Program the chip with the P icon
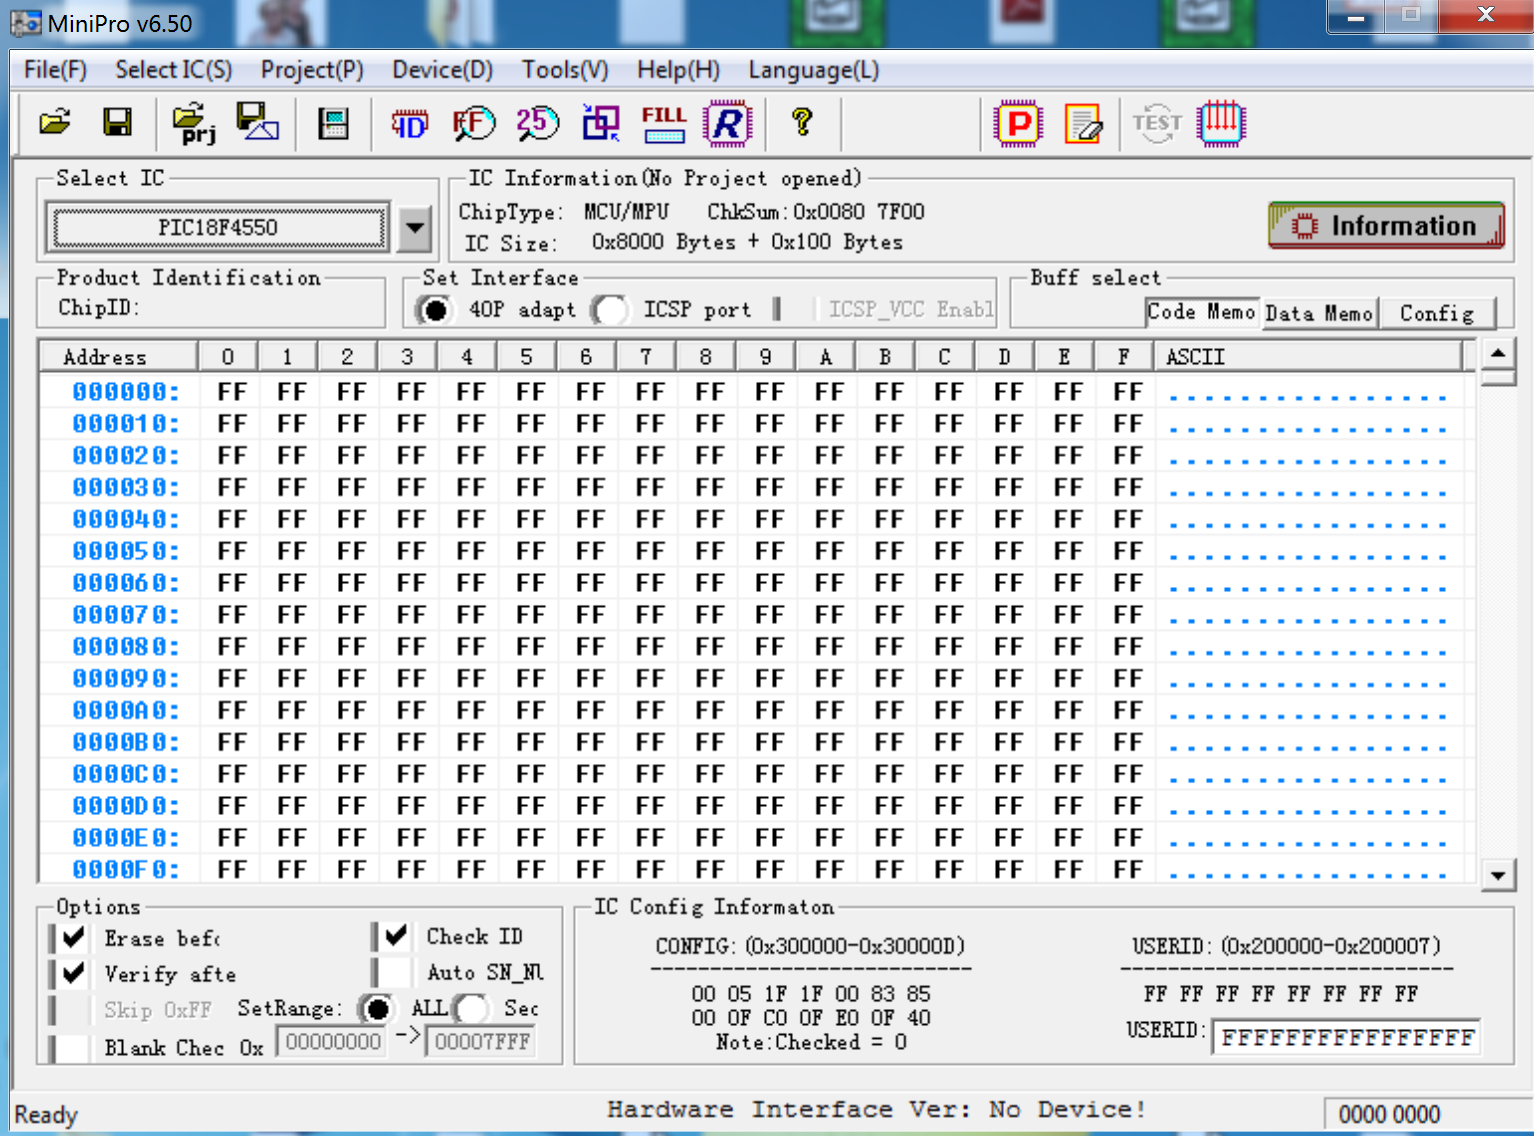Screen dimensions: 1534x1136 click(x=1018, y=123)
